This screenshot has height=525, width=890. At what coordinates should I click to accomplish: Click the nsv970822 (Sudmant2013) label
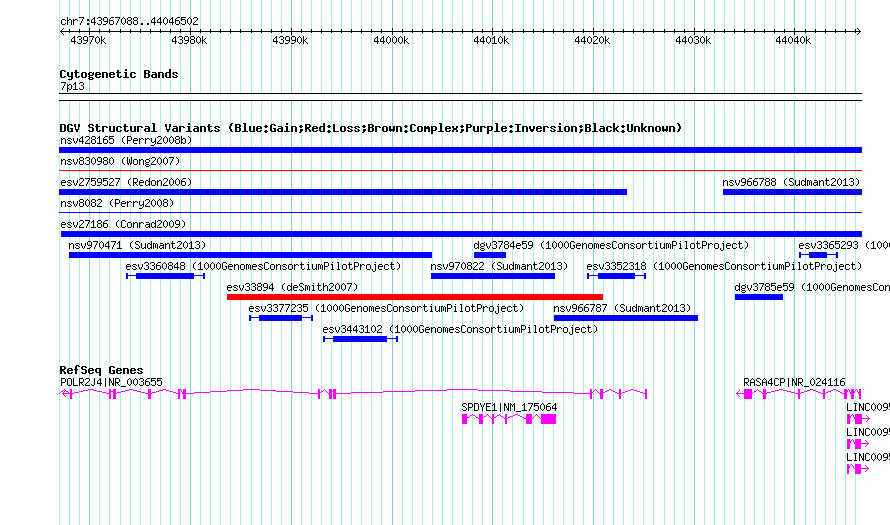point(499,266)
